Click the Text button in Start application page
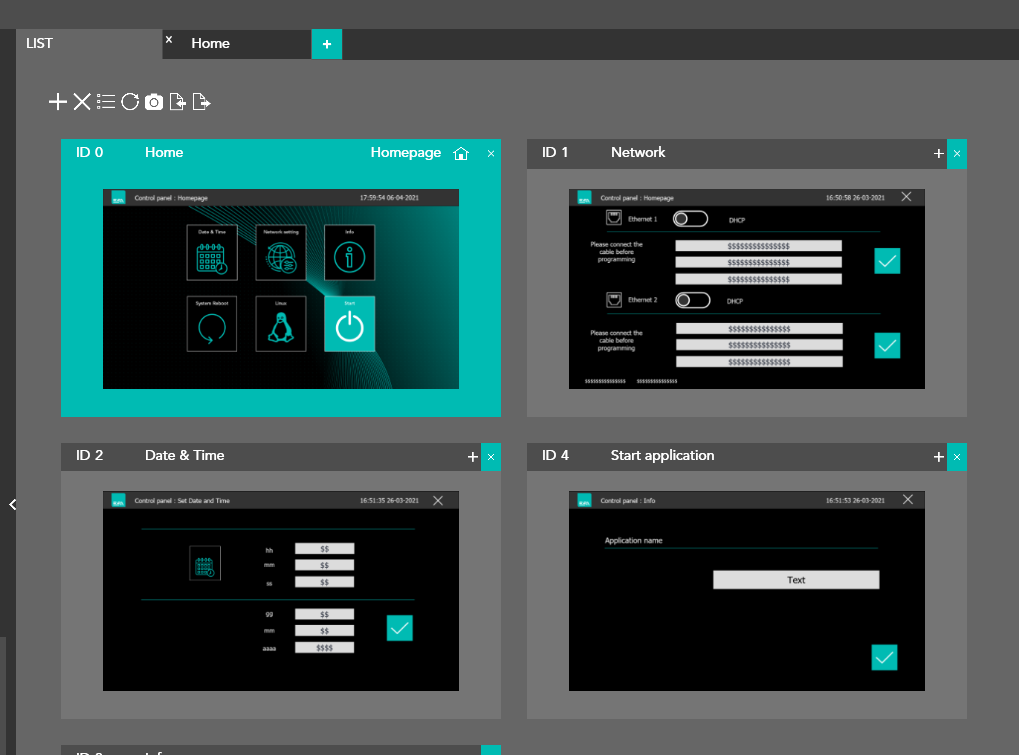Viewport: 1019px width, 755px height. [796, 580]
